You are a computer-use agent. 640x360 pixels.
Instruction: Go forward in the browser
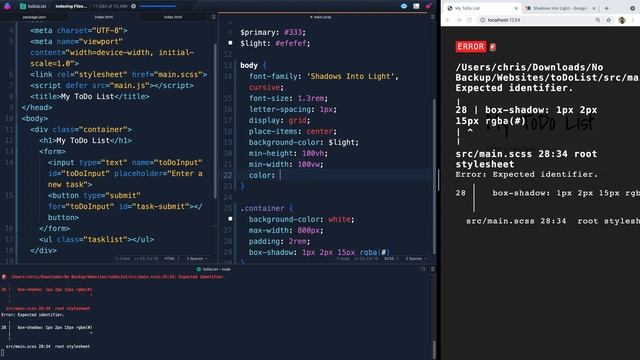pyautogui.click(x=459, y=20)
